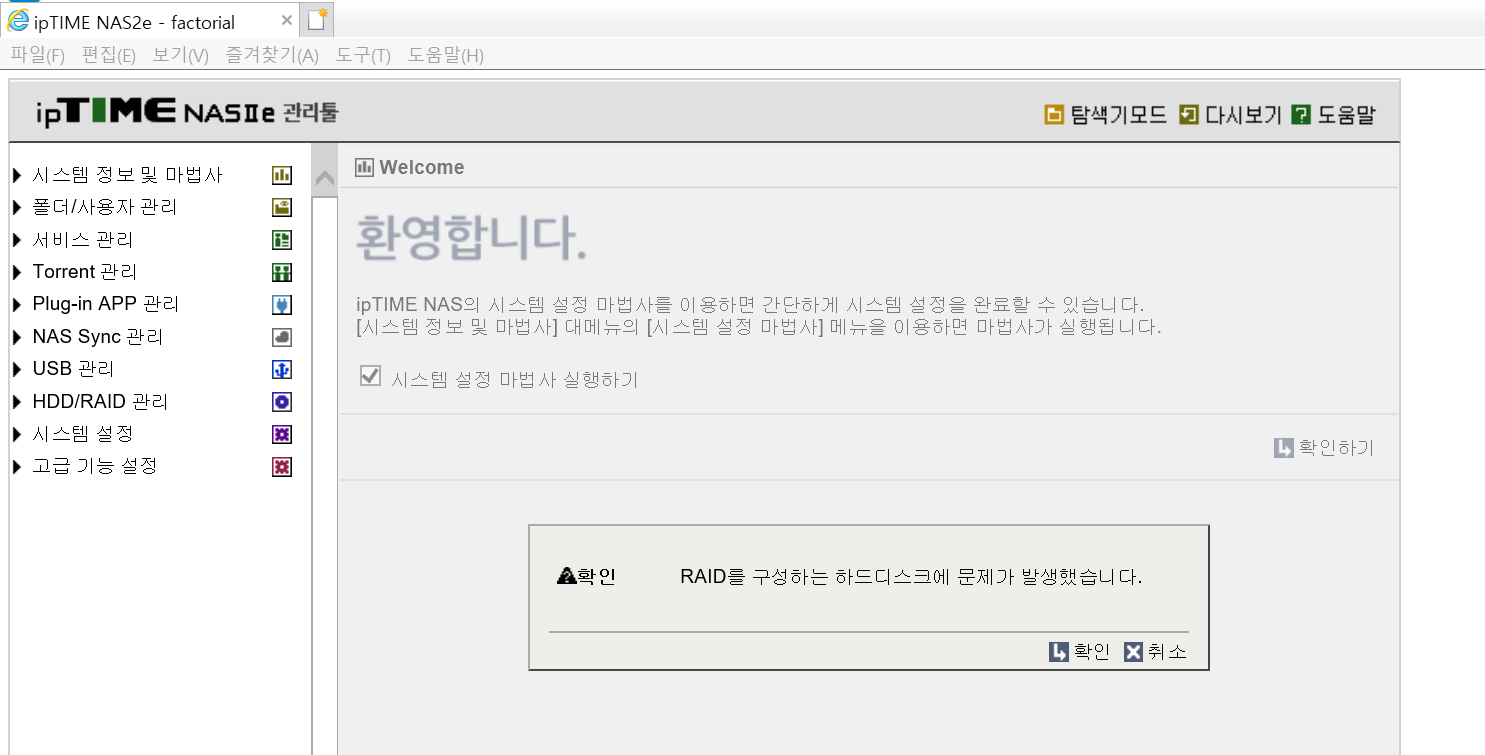
Task: Open 서비스 관리 menu label
Action: click(83, 240)
